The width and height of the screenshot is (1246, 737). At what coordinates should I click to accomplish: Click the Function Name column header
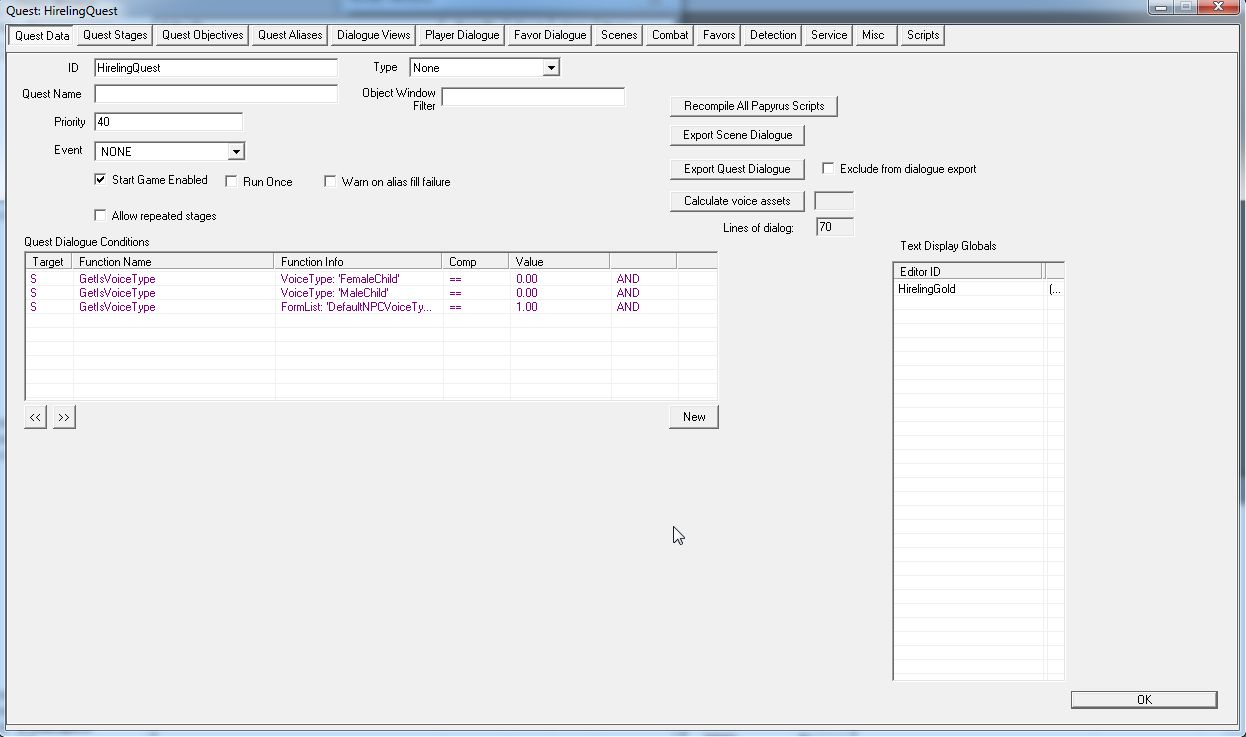click(x=174, y=262)
